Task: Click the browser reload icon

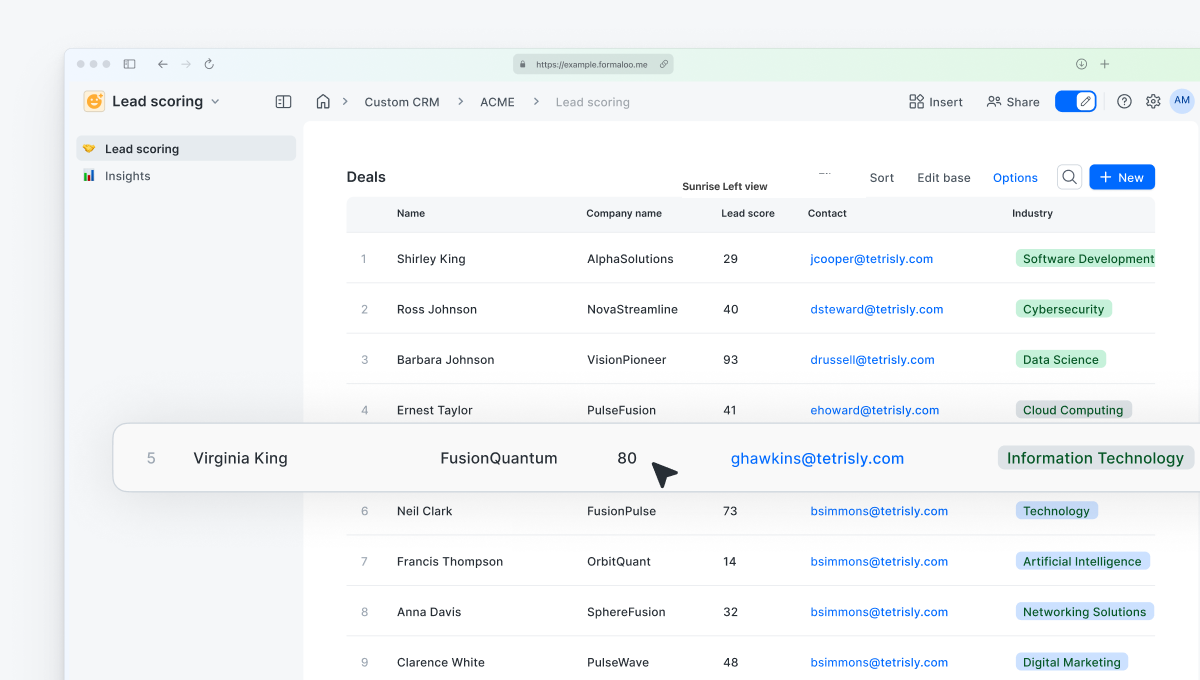Action: tap(209, 64)
